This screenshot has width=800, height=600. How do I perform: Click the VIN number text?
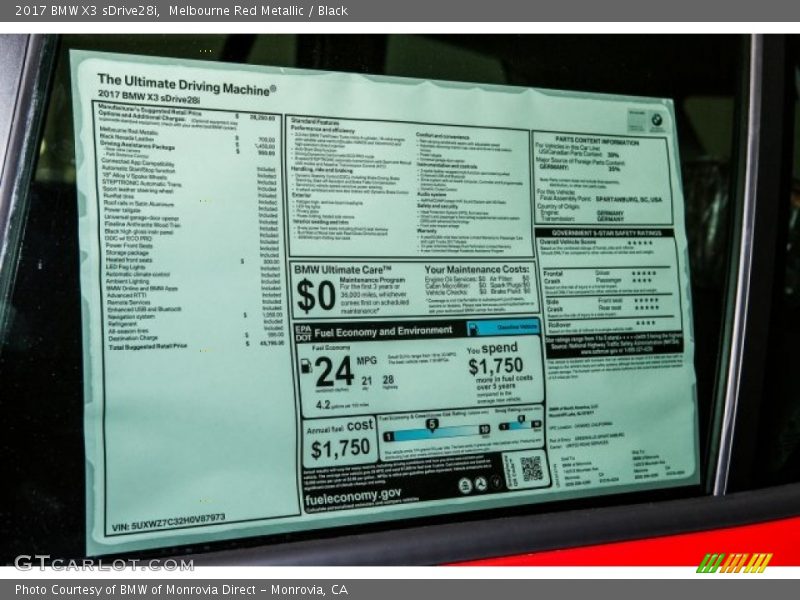pyautogui.click(x=168, y=522)
